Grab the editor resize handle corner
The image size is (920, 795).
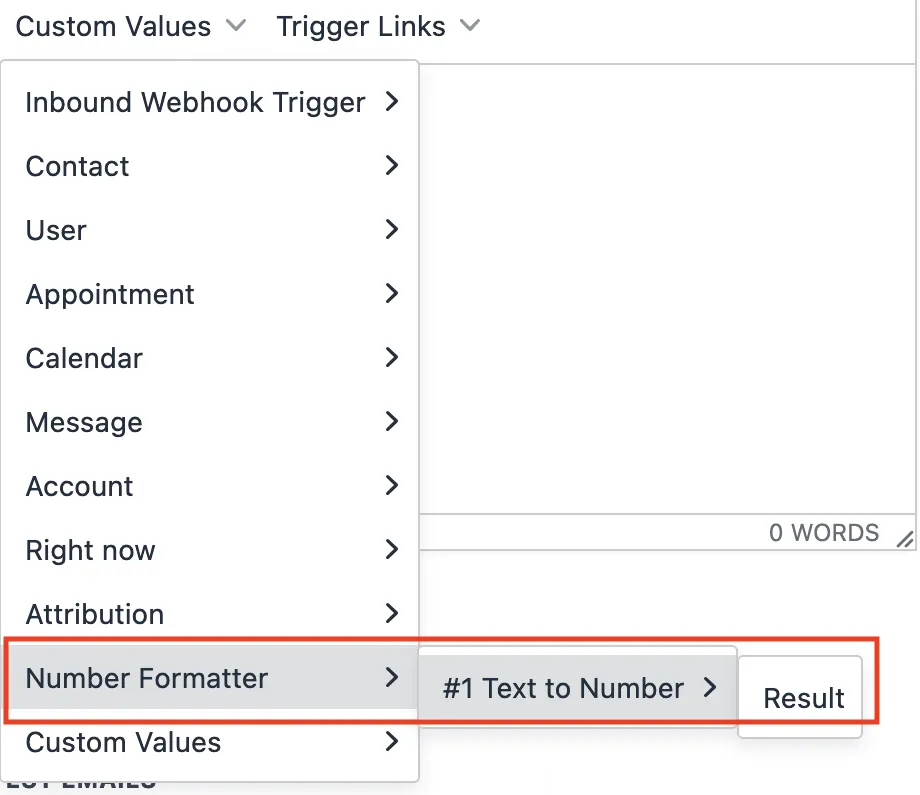904,540
